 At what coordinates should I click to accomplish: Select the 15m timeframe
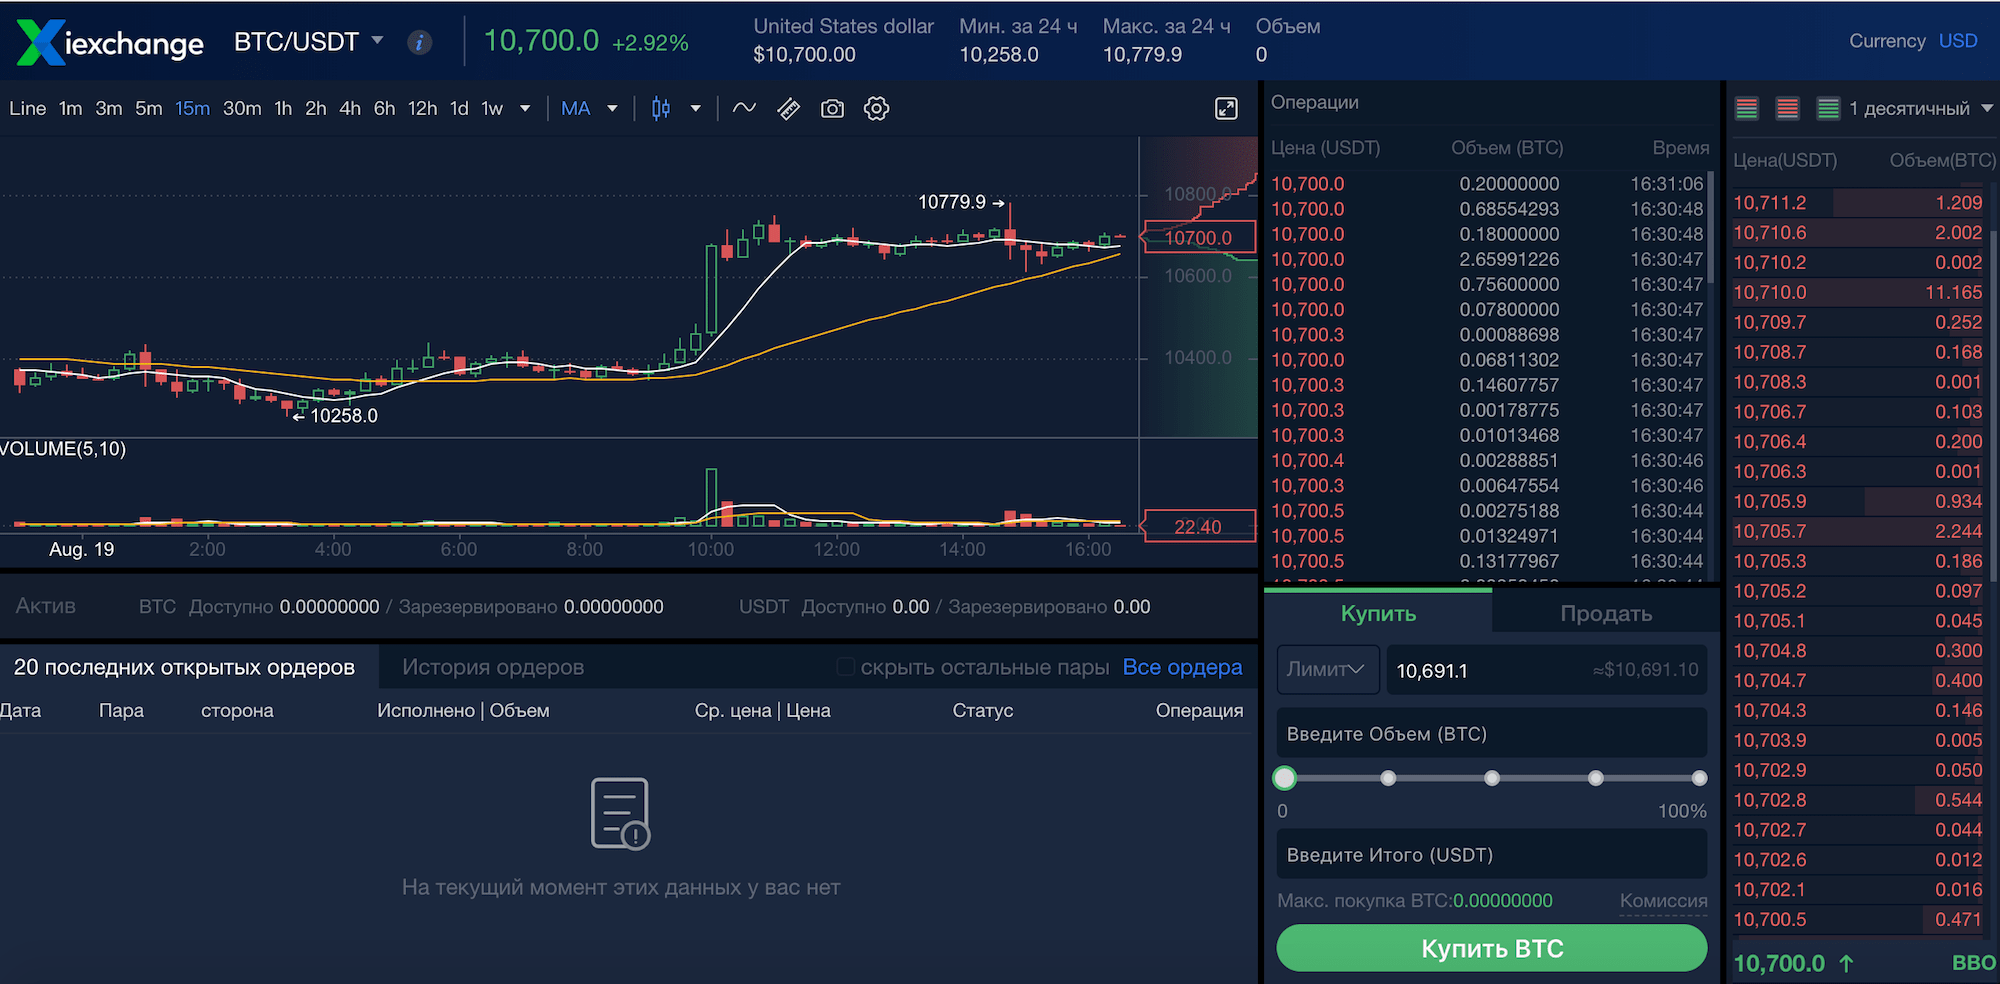coord(192,108)
